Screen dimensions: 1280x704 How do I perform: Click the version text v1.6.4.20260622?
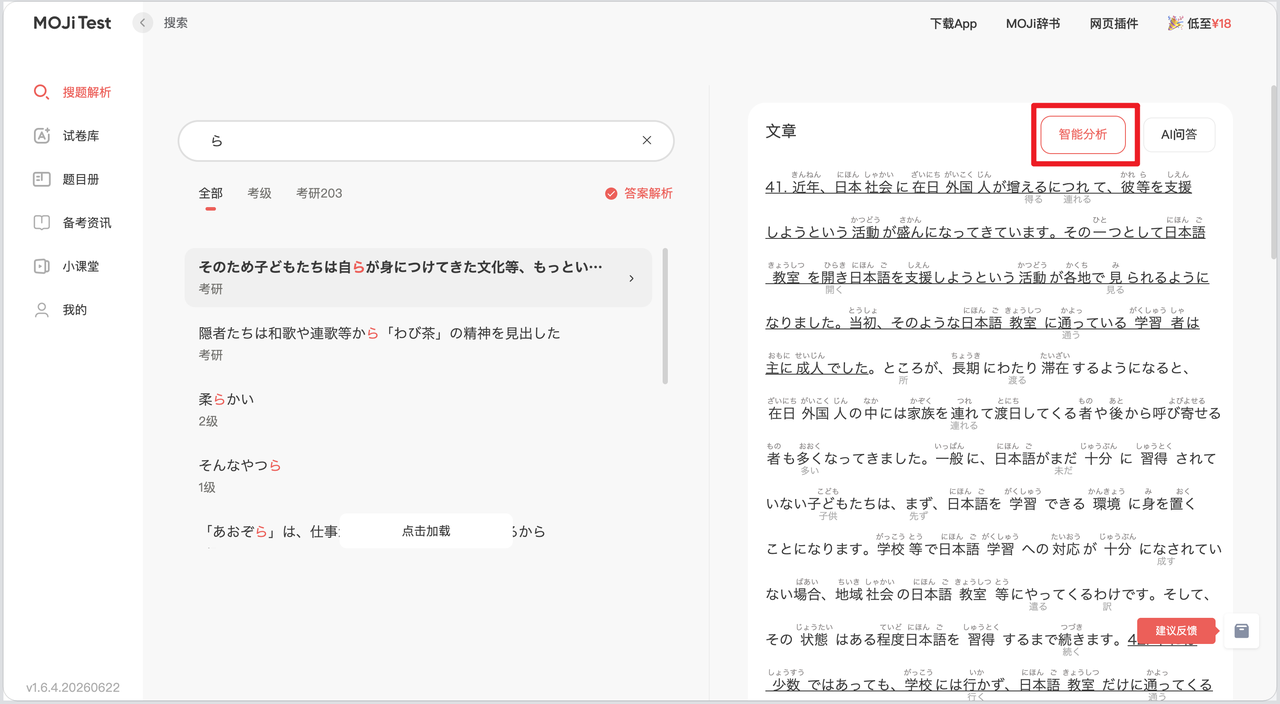tap(73, 688)
